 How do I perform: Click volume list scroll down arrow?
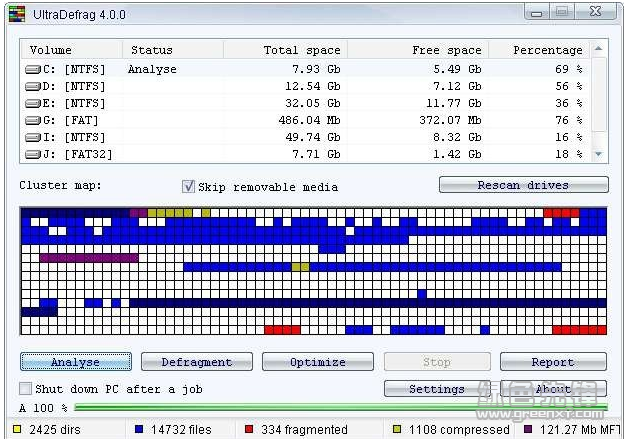tap(598, 154)
